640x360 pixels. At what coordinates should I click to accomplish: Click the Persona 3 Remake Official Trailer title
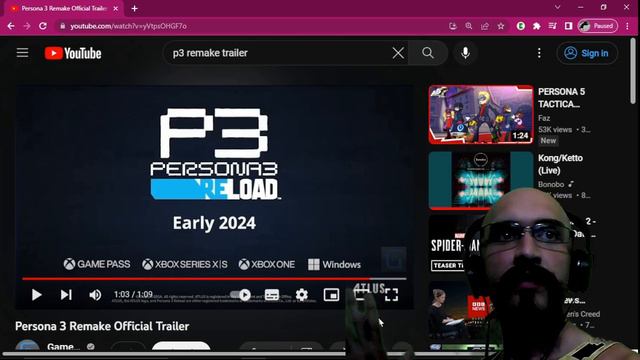[x=102, y=326]
